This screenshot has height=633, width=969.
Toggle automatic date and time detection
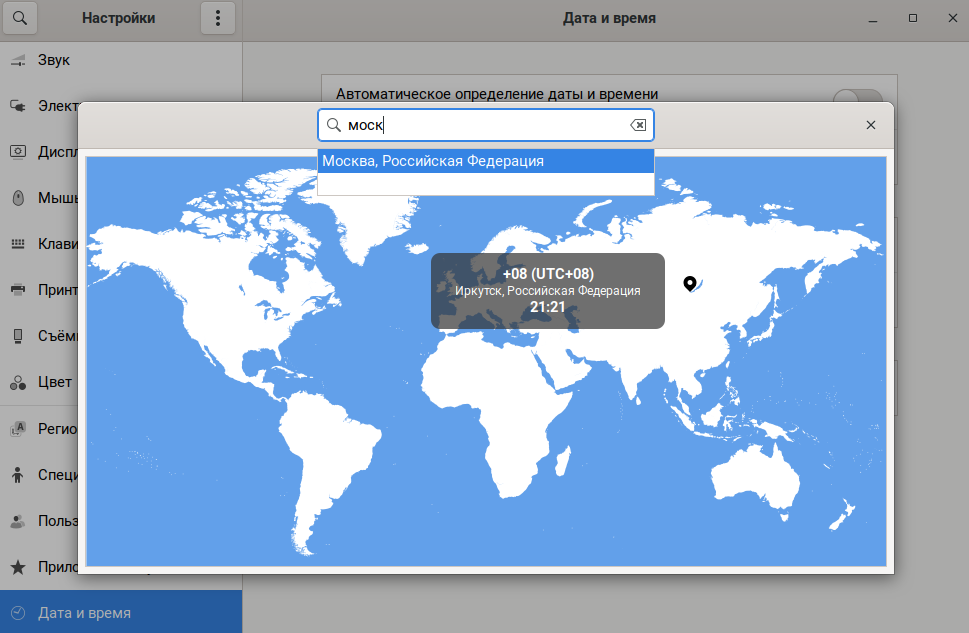pos(858,98)
